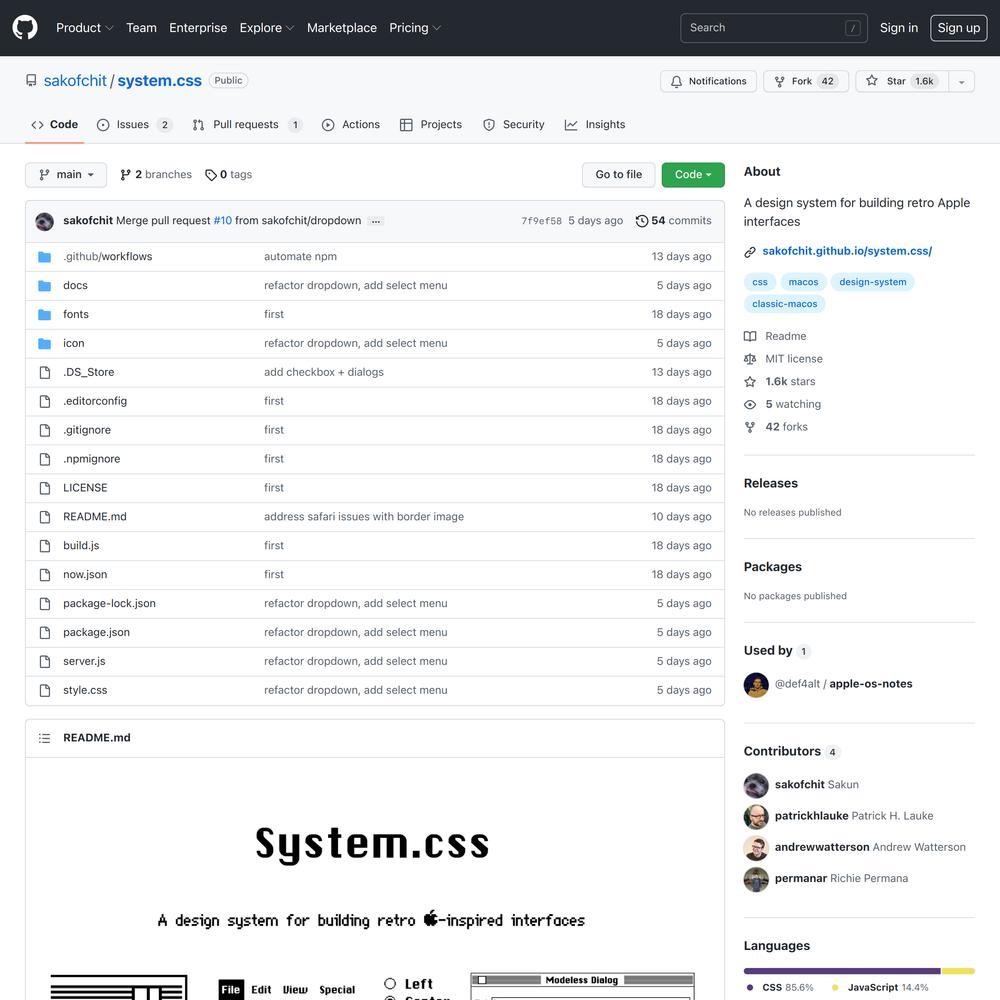The height and width of the screenshot is (1000, 1000).
Task: Click the scale icon beside MIT license
Action: pos(750,359)
